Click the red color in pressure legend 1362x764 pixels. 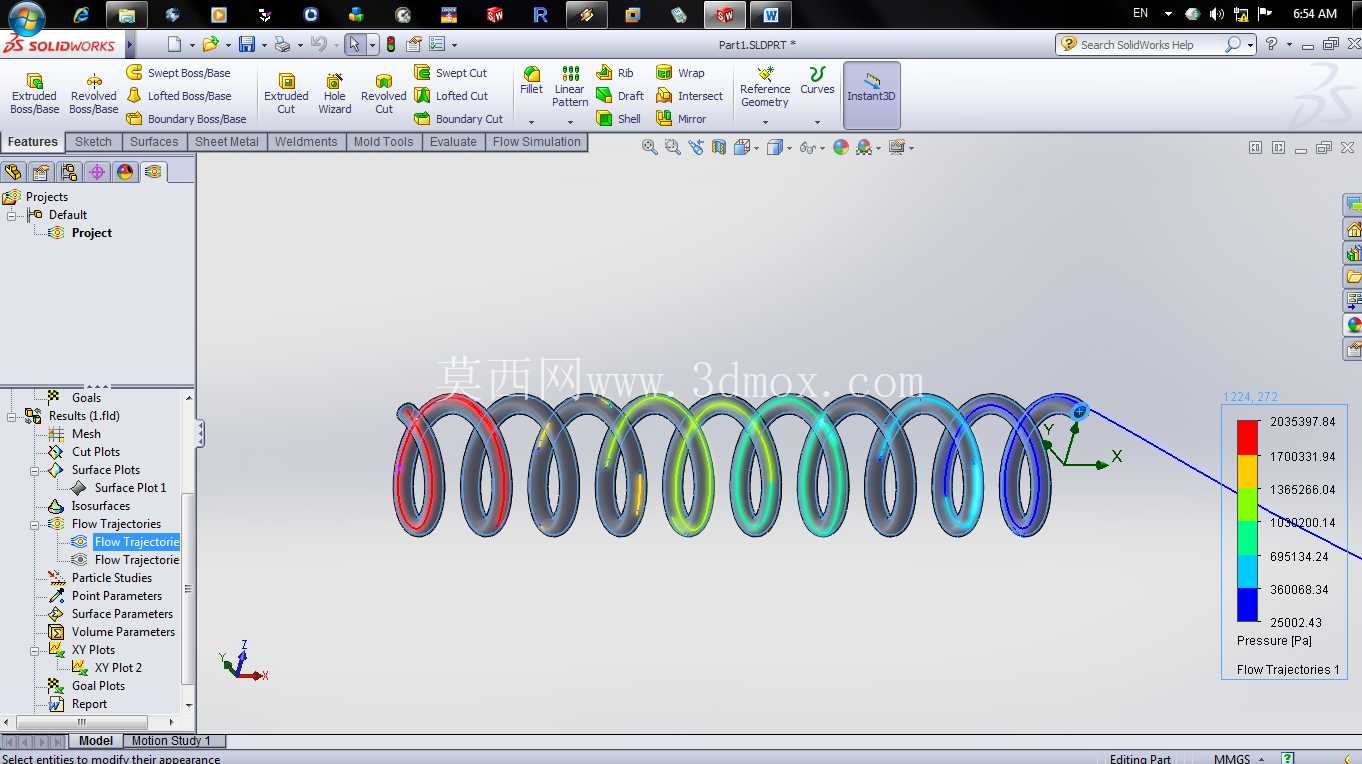1247,436
